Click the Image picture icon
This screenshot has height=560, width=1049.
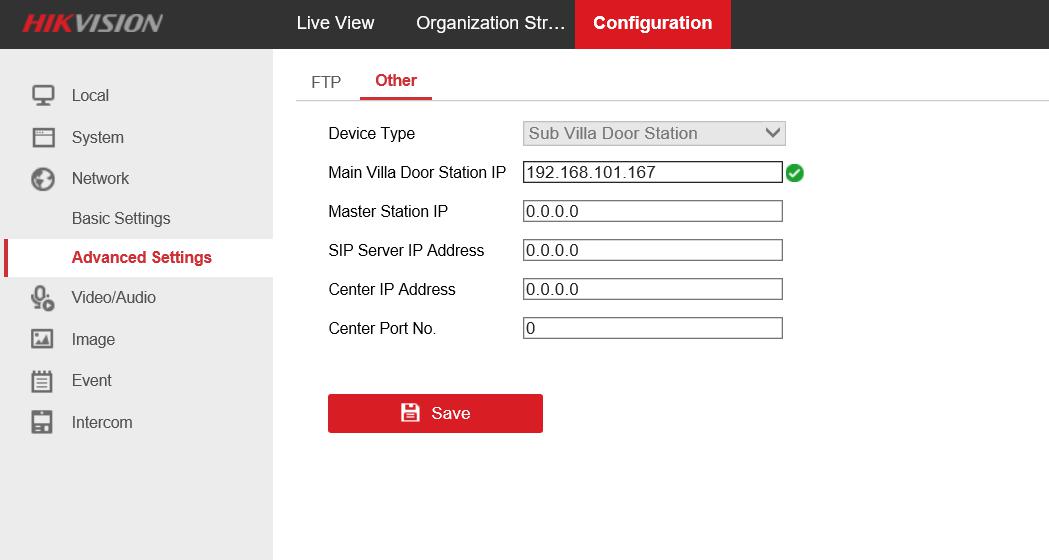click(x=42, y=339)
